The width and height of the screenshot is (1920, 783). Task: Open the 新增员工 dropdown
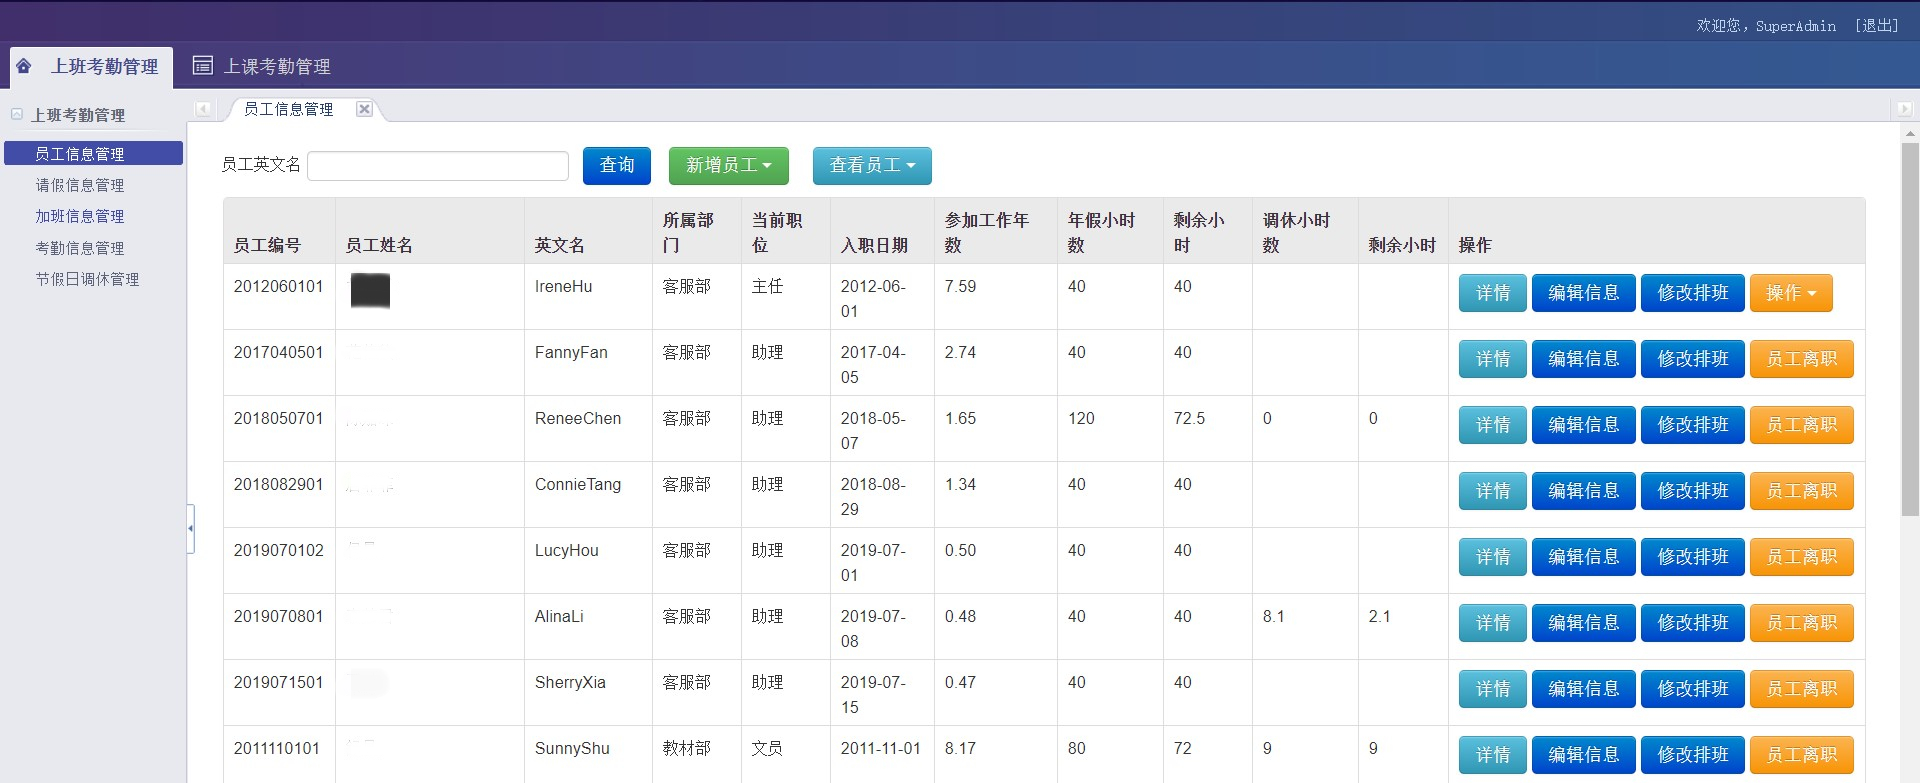tap(728, 166)
